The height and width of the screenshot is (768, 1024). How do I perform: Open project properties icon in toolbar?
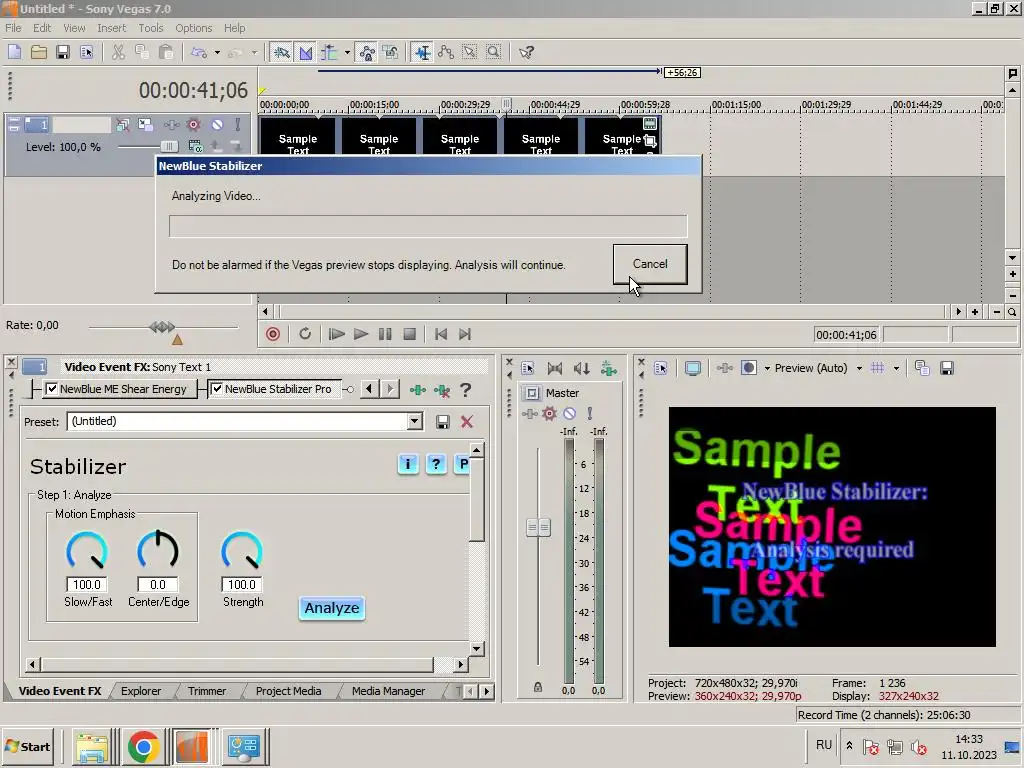click(x=86, y=52)
